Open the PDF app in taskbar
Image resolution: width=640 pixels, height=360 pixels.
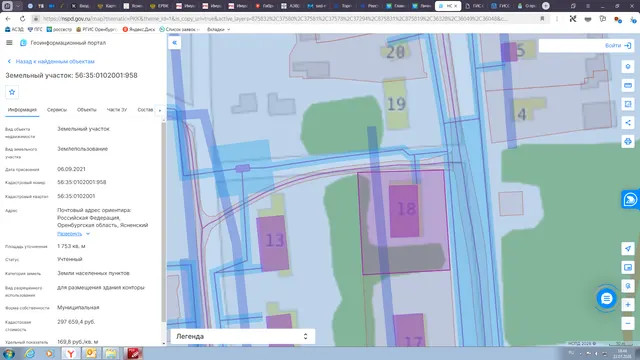[133, 353]
